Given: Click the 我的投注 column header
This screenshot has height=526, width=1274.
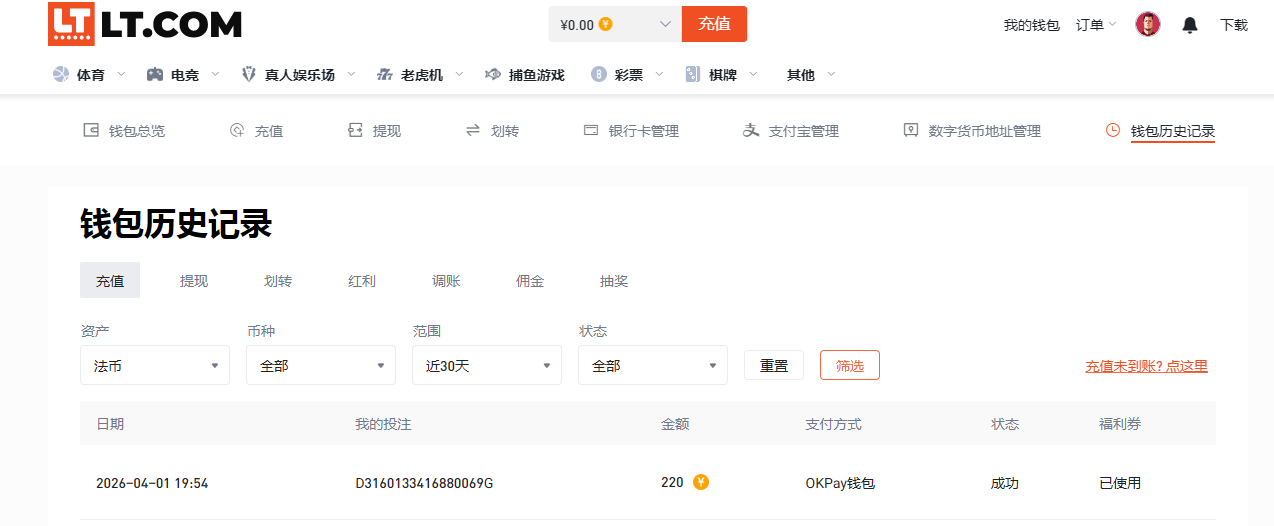Looking at the screenshot, I should pyautogui.click(x=383, y=424).
